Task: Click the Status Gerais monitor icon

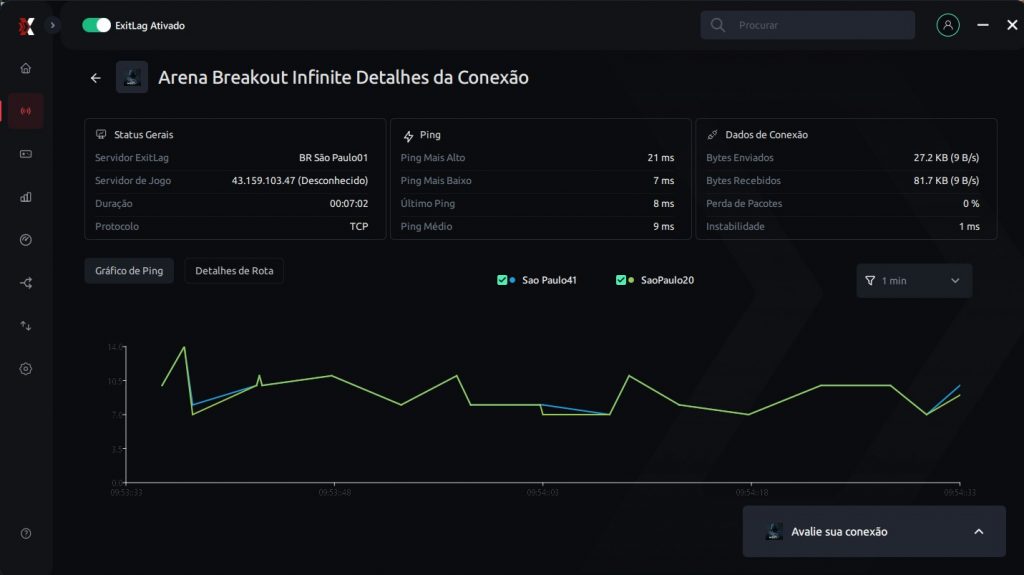Action: tap(101, 135)
